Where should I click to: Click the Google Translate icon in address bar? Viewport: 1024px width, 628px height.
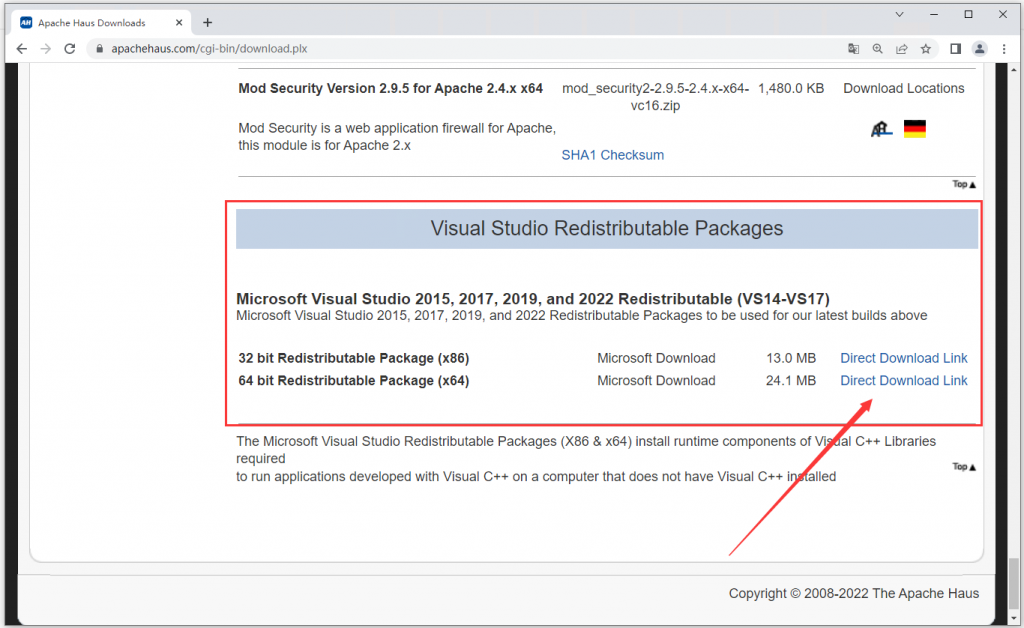click(853, 48)
